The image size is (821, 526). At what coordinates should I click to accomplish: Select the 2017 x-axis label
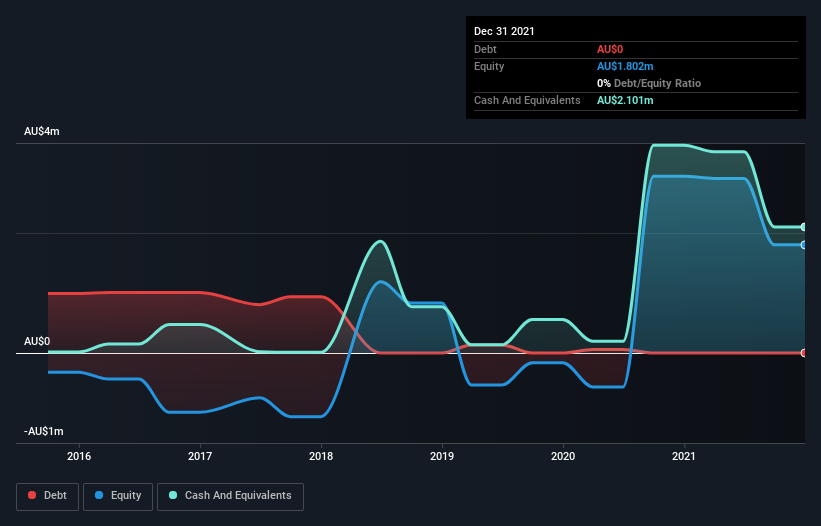tap(200, 456)
